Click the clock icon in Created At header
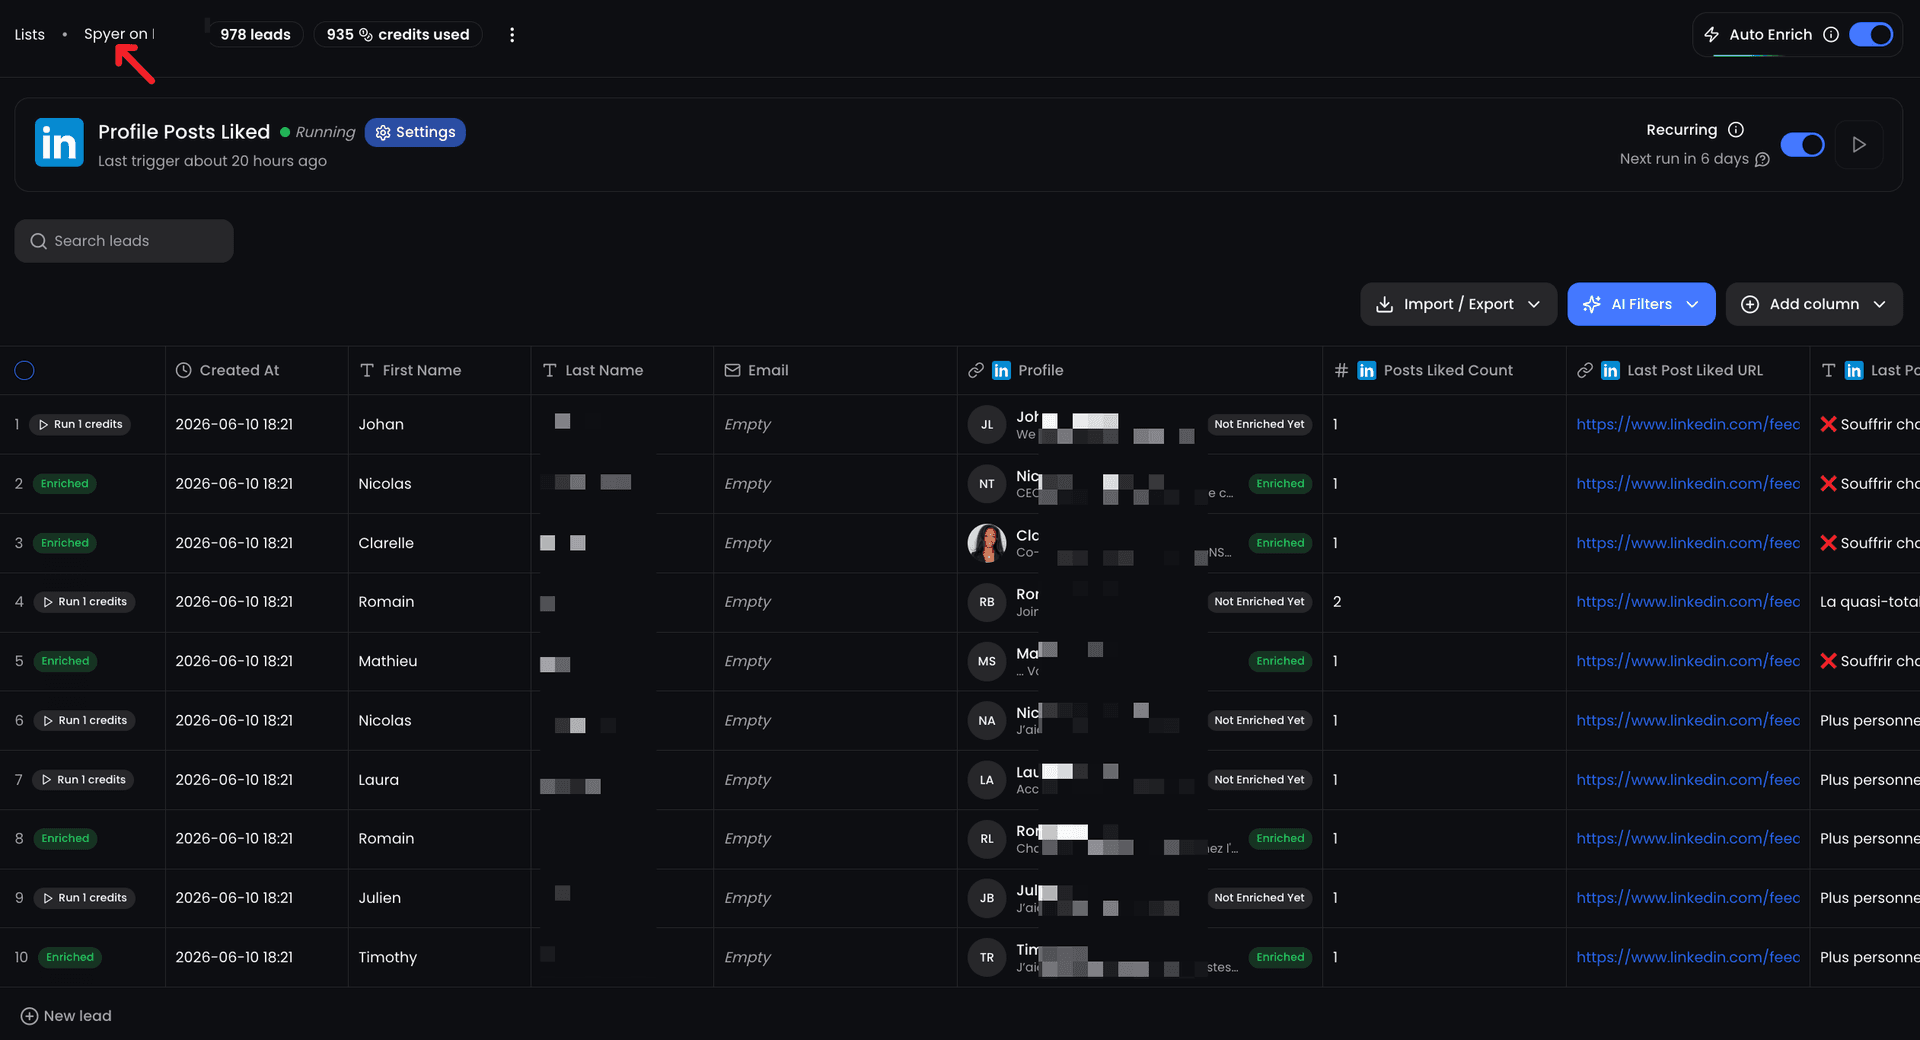1920x1040 pixels. point(184,370)
